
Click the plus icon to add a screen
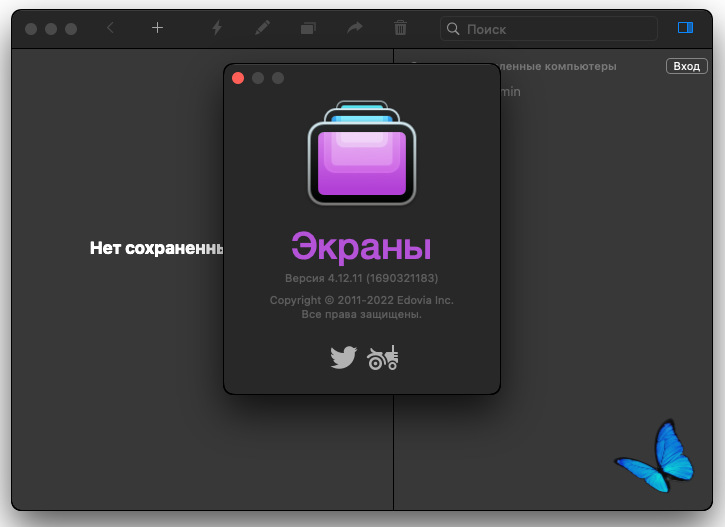(157, 28)
